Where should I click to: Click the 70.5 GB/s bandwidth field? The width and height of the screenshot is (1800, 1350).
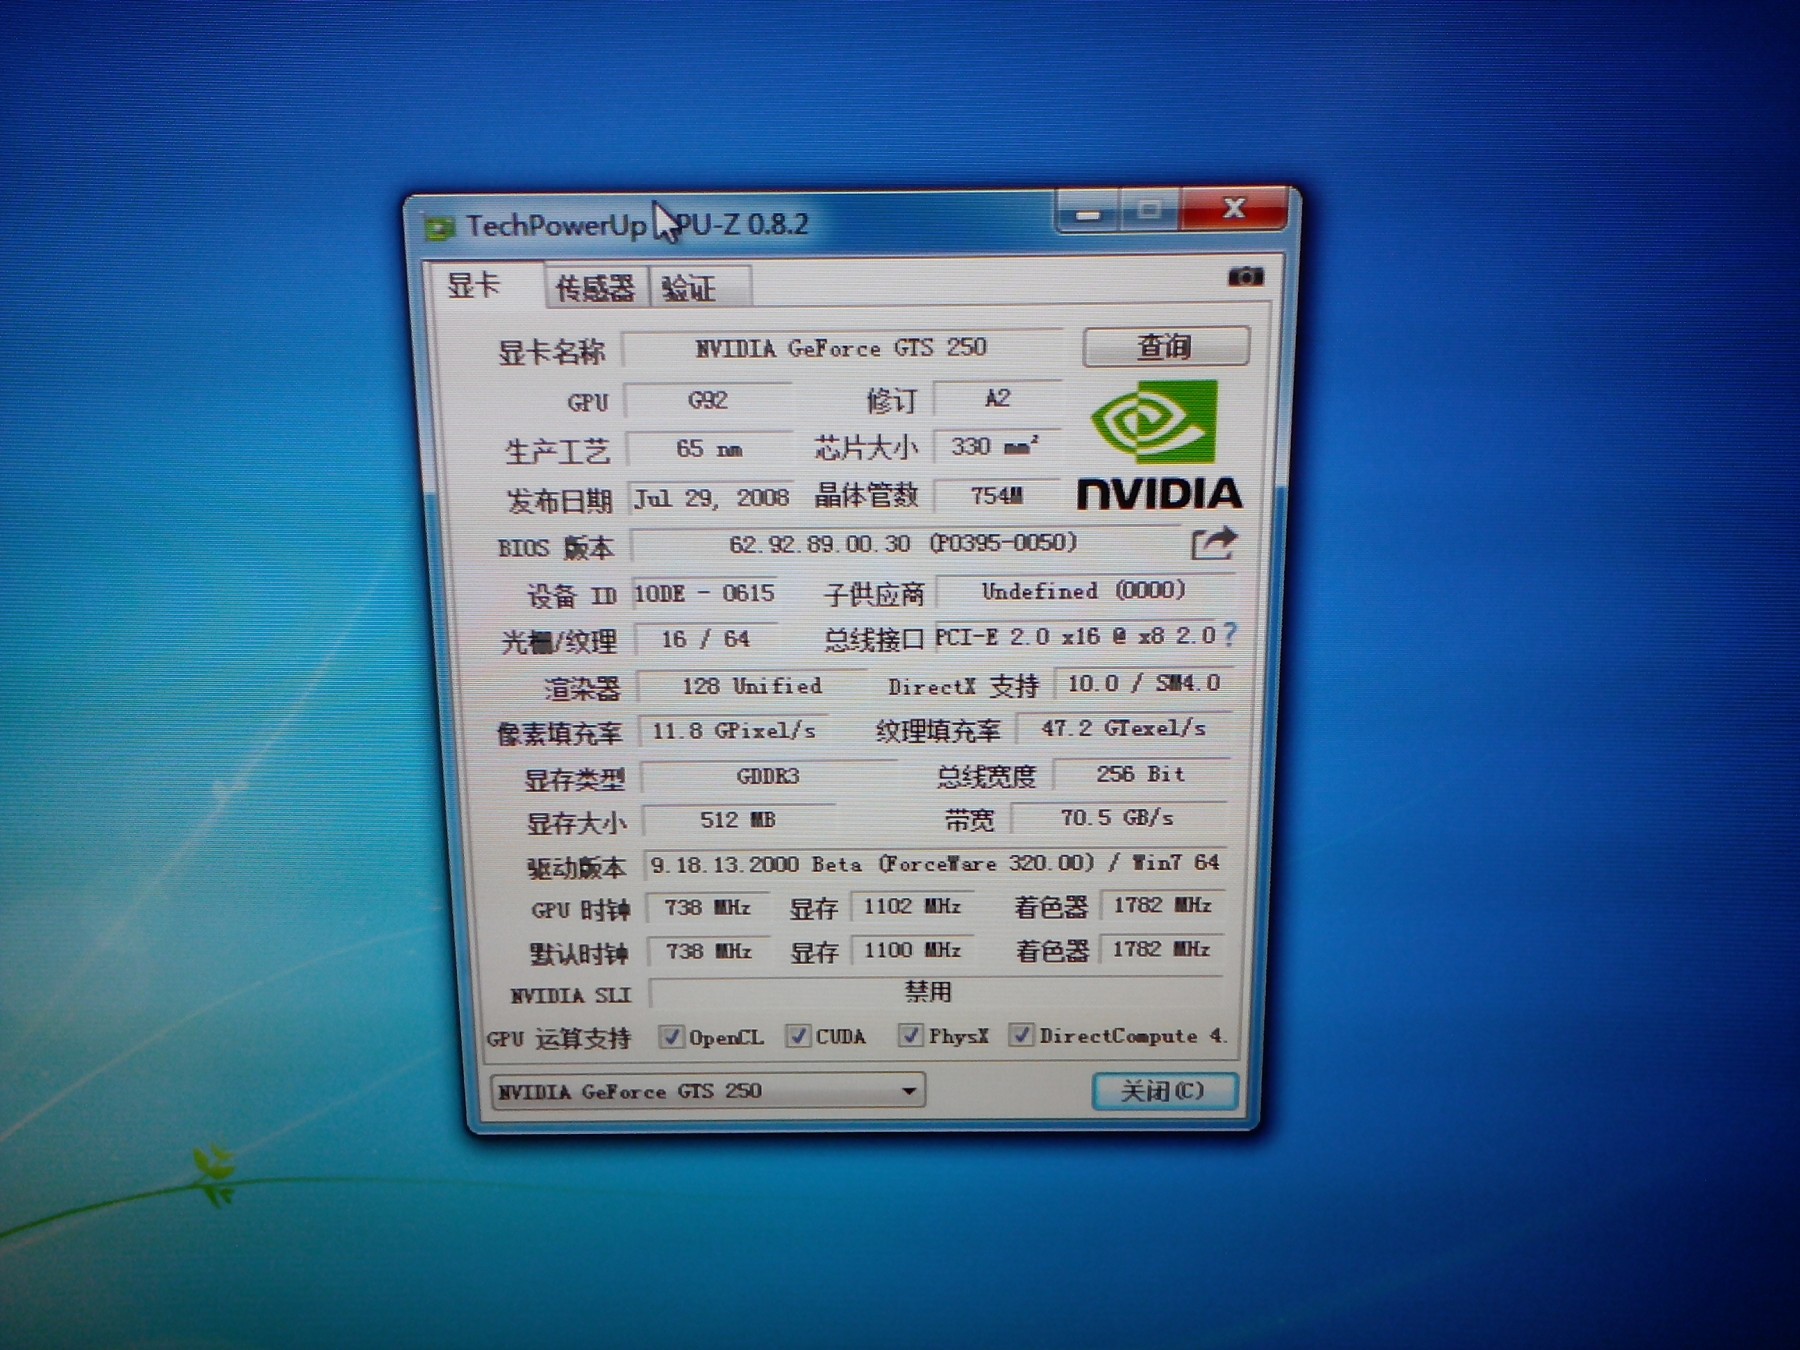[x=1119, y=818]
